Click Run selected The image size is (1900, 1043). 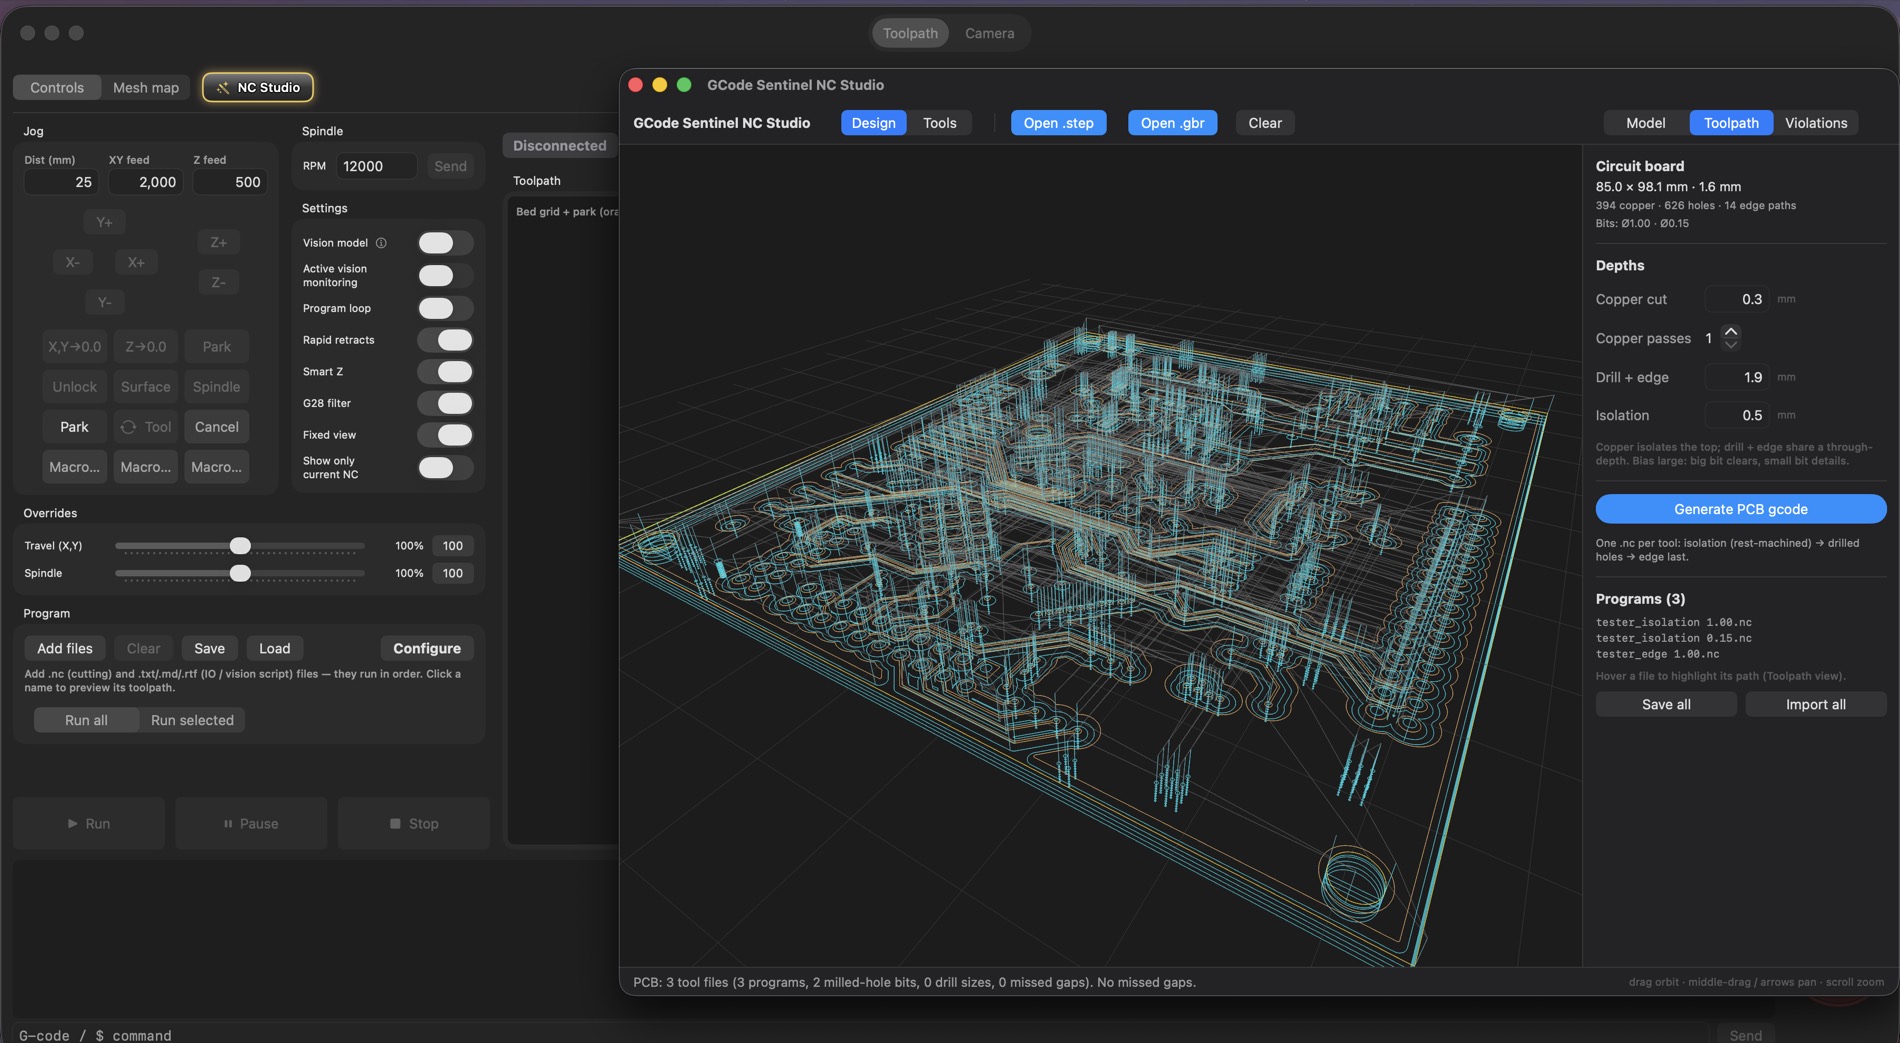pyautogui.click(x=192, y=720)
